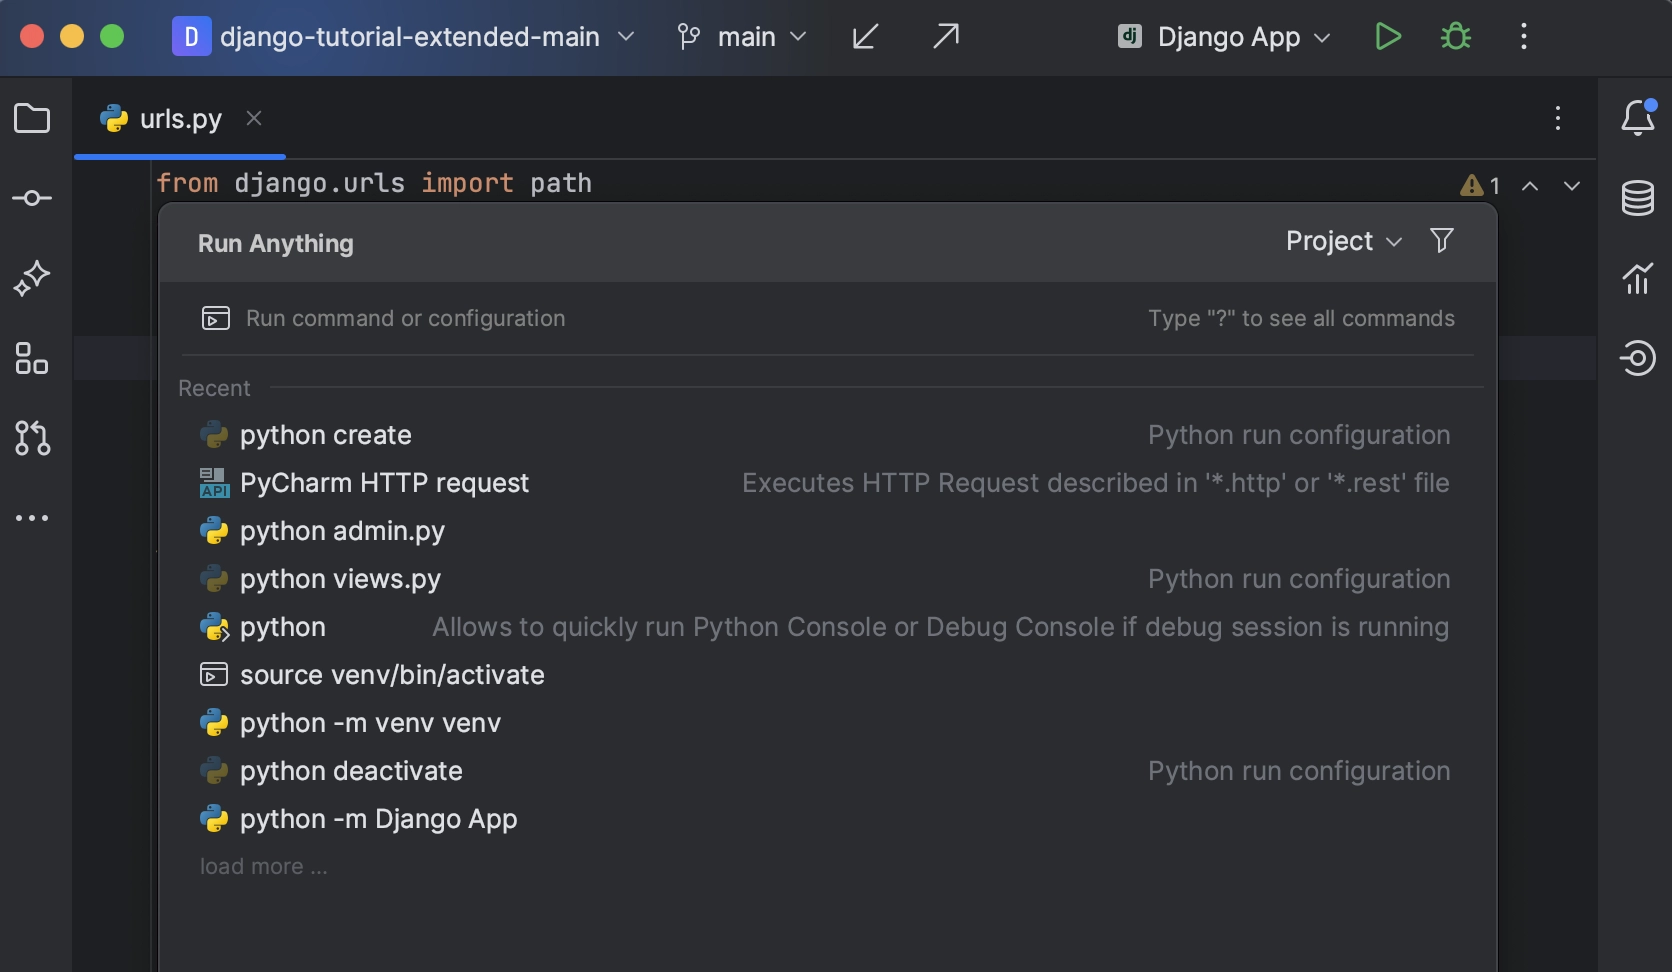
Task: Show more tool windows ellipsis
Action: click(32, 518)
